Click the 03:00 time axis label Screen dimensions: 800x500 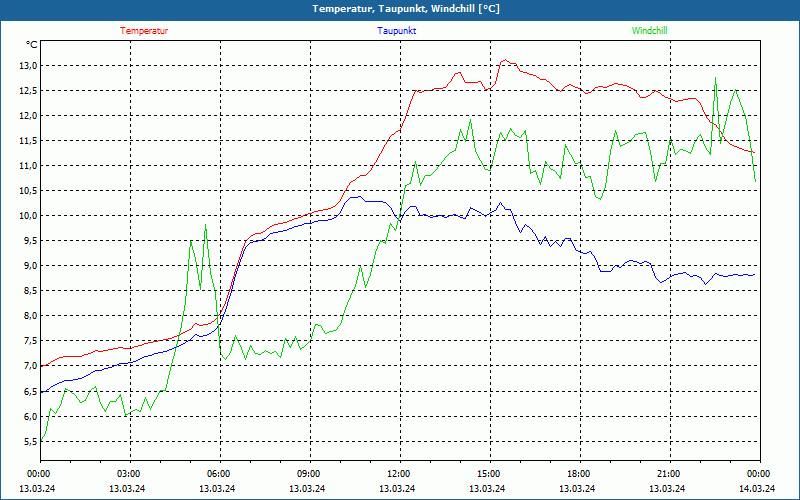point(130,474)
